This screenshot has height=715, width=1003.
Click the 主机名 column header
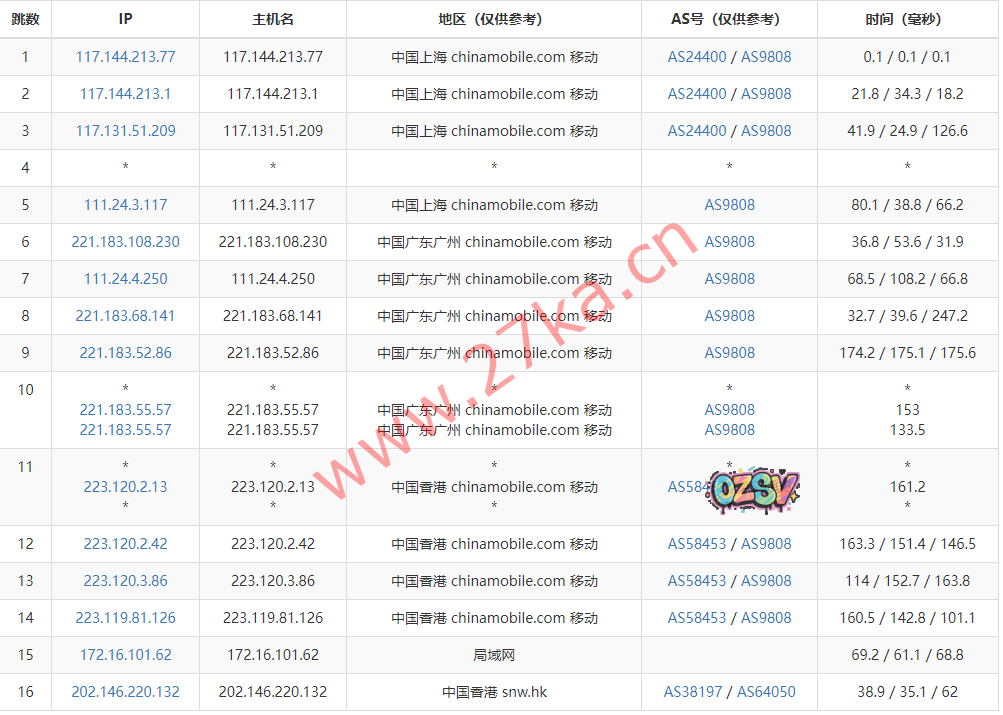[x=273, y=19]
